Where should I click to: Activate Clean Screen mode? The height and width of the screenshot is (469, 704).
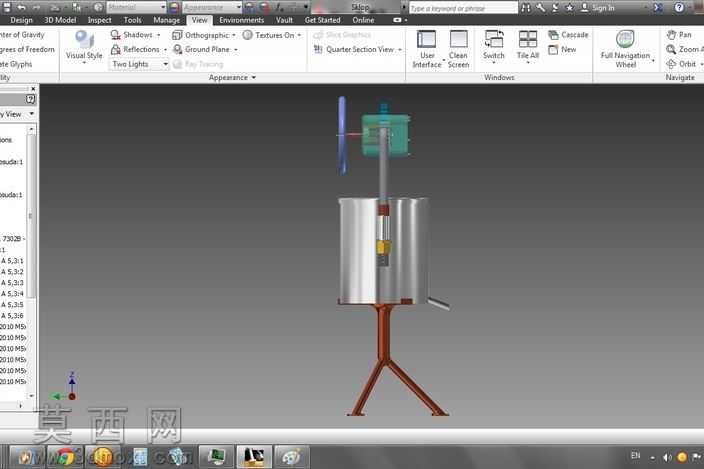tap(458, 48)
